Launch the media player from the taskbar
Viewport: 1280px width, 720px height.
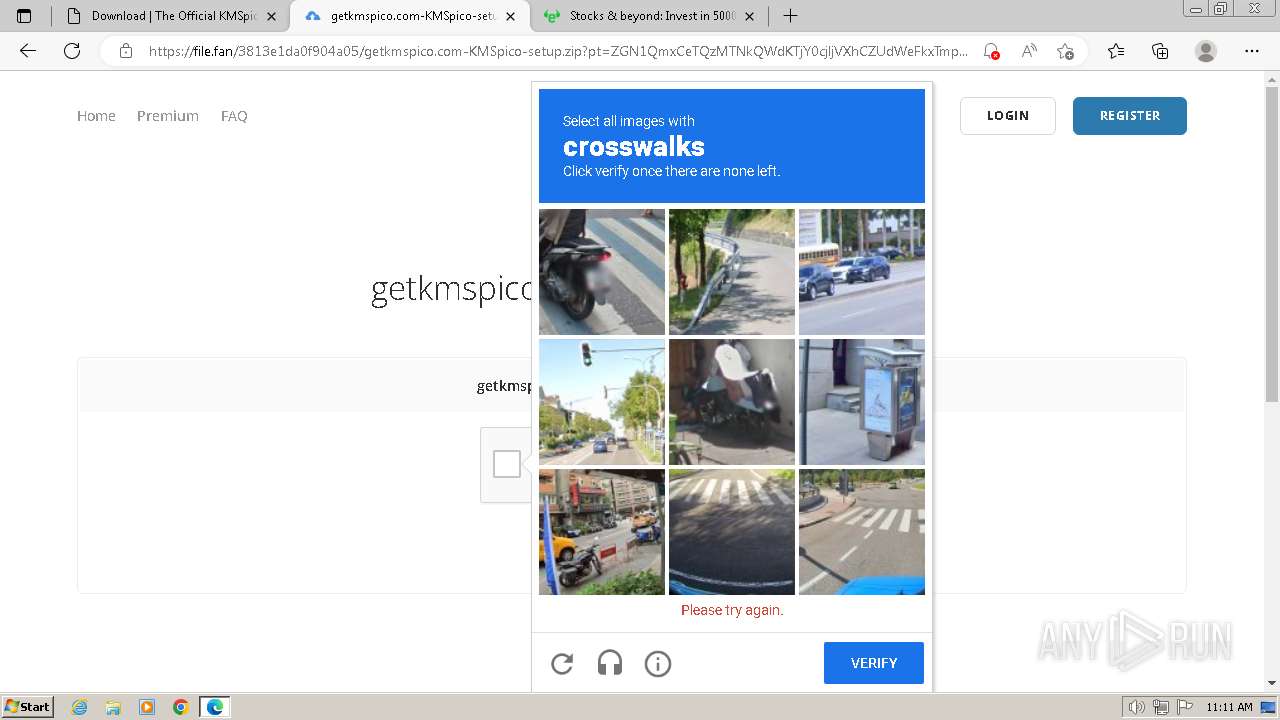147,707
